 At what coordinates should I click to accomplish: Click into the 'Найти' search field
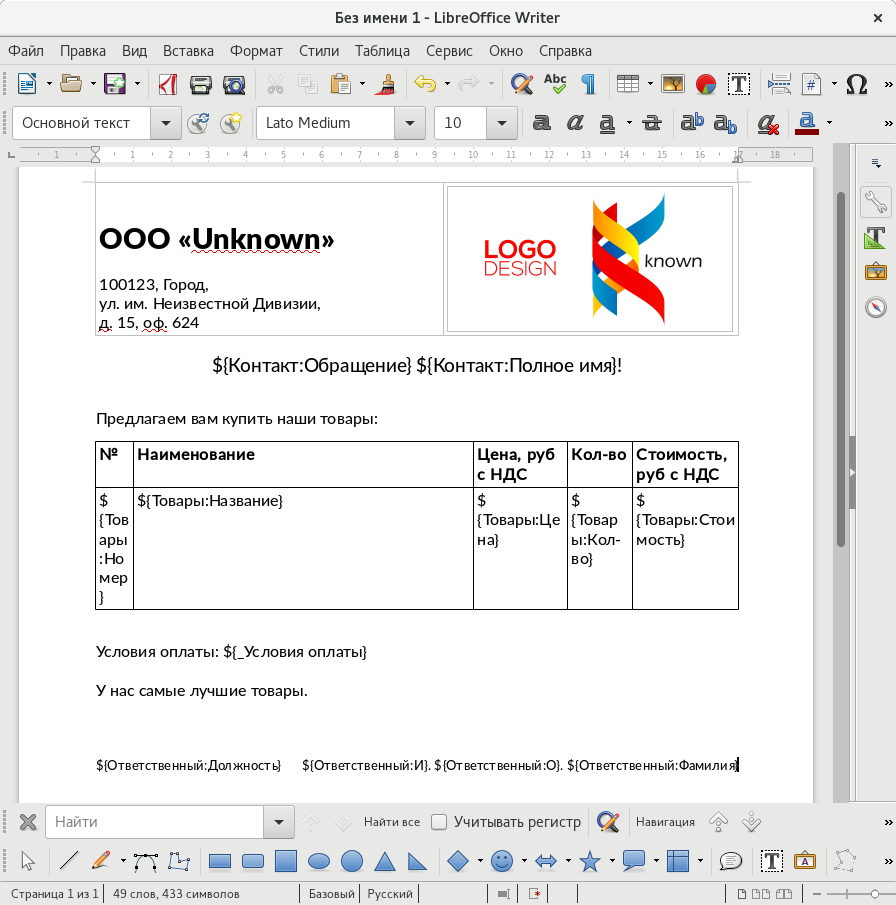coord(155,822)
